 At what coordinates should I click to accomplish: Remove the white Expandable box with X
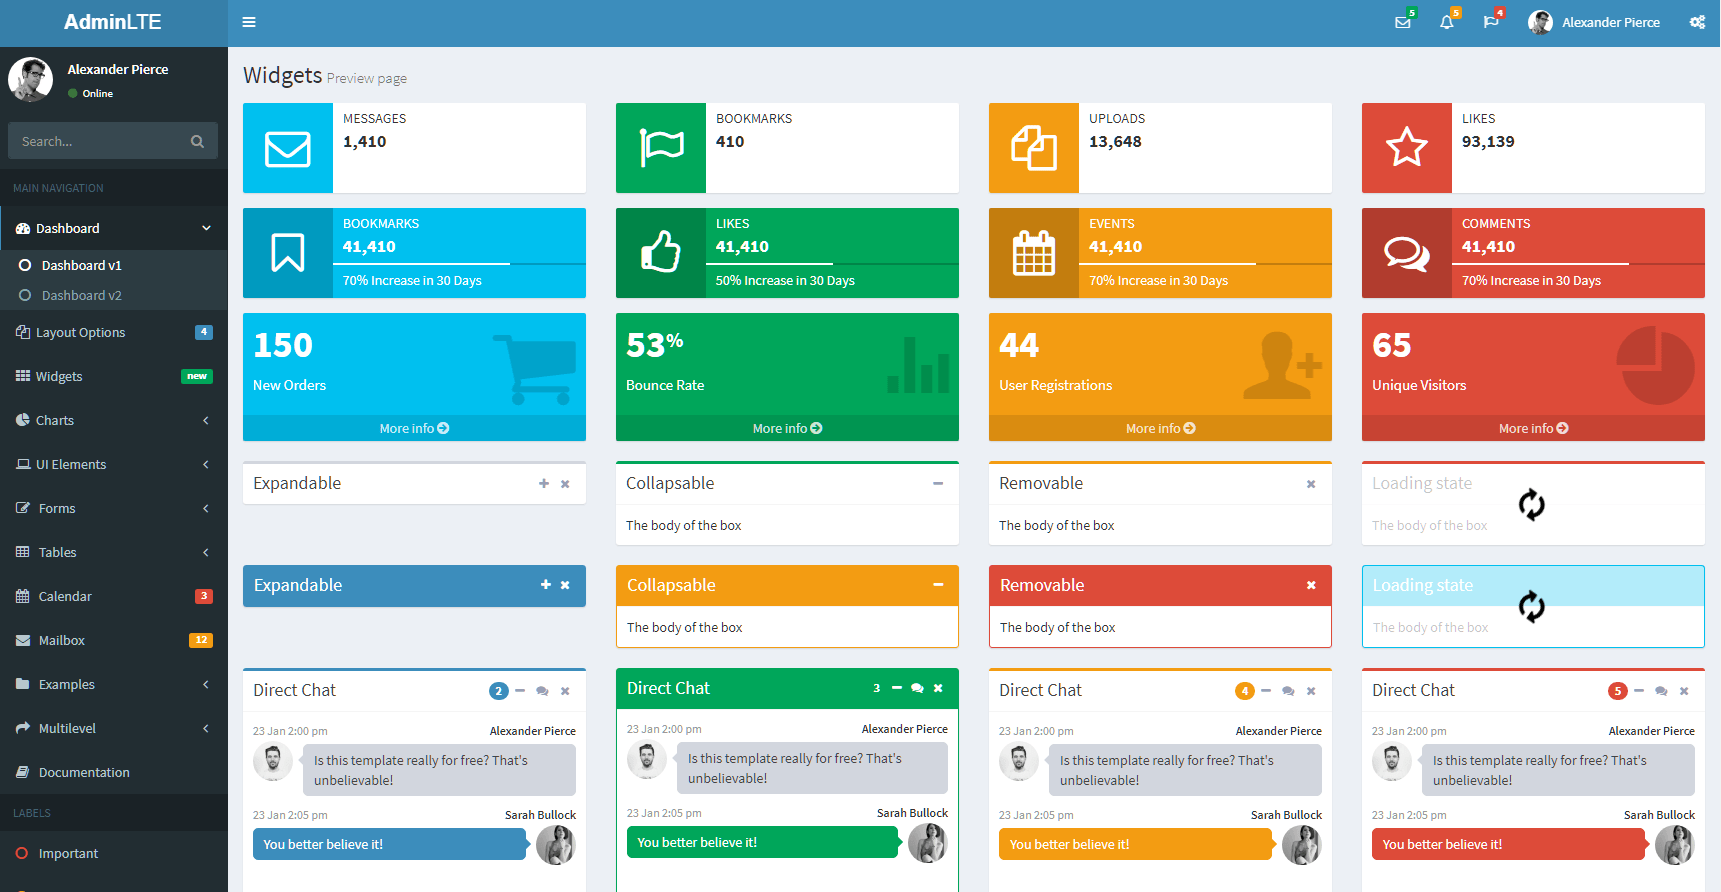coord(565,484)
